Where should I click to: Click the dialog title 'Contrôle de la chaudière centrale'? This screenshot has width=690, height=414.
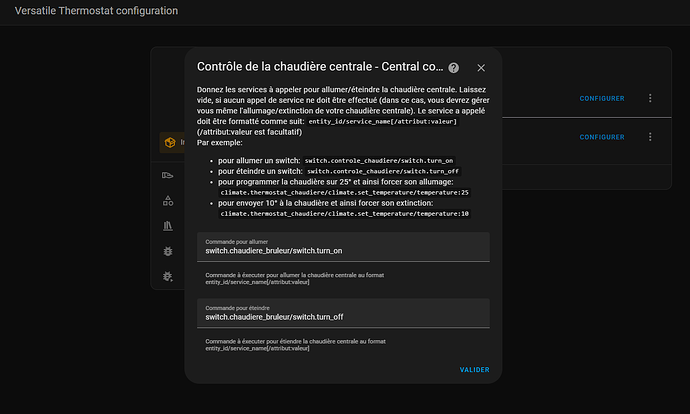[x=320, y=66]
